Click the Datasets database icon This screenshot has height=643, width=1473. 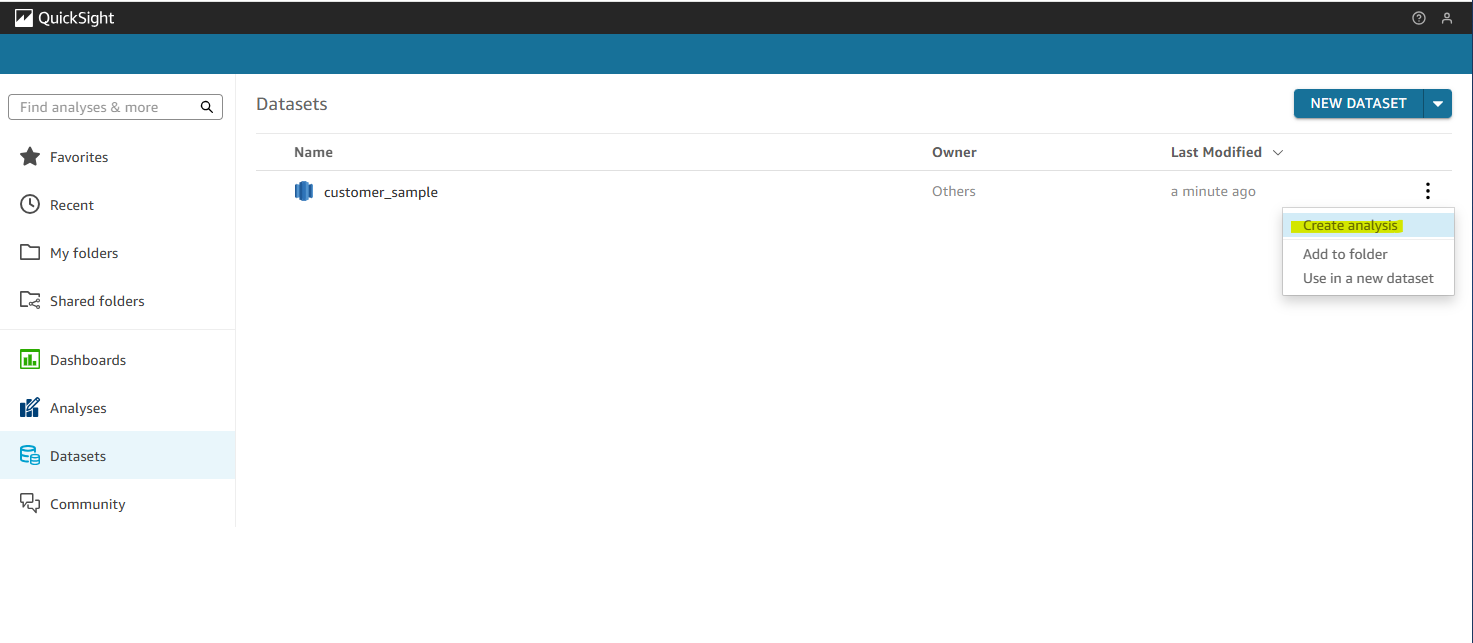click(x=30, y=456)
